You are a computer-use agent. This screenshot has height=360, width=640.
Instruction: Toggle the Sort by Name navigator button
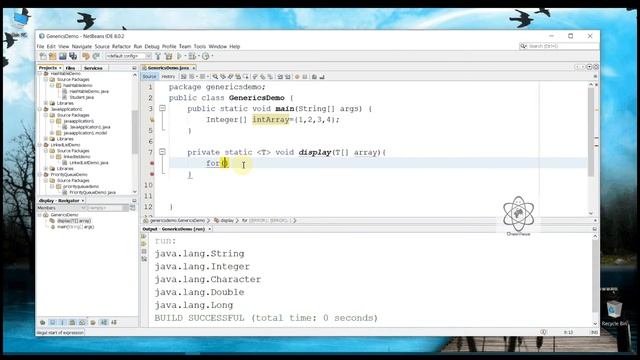point(104,322)
